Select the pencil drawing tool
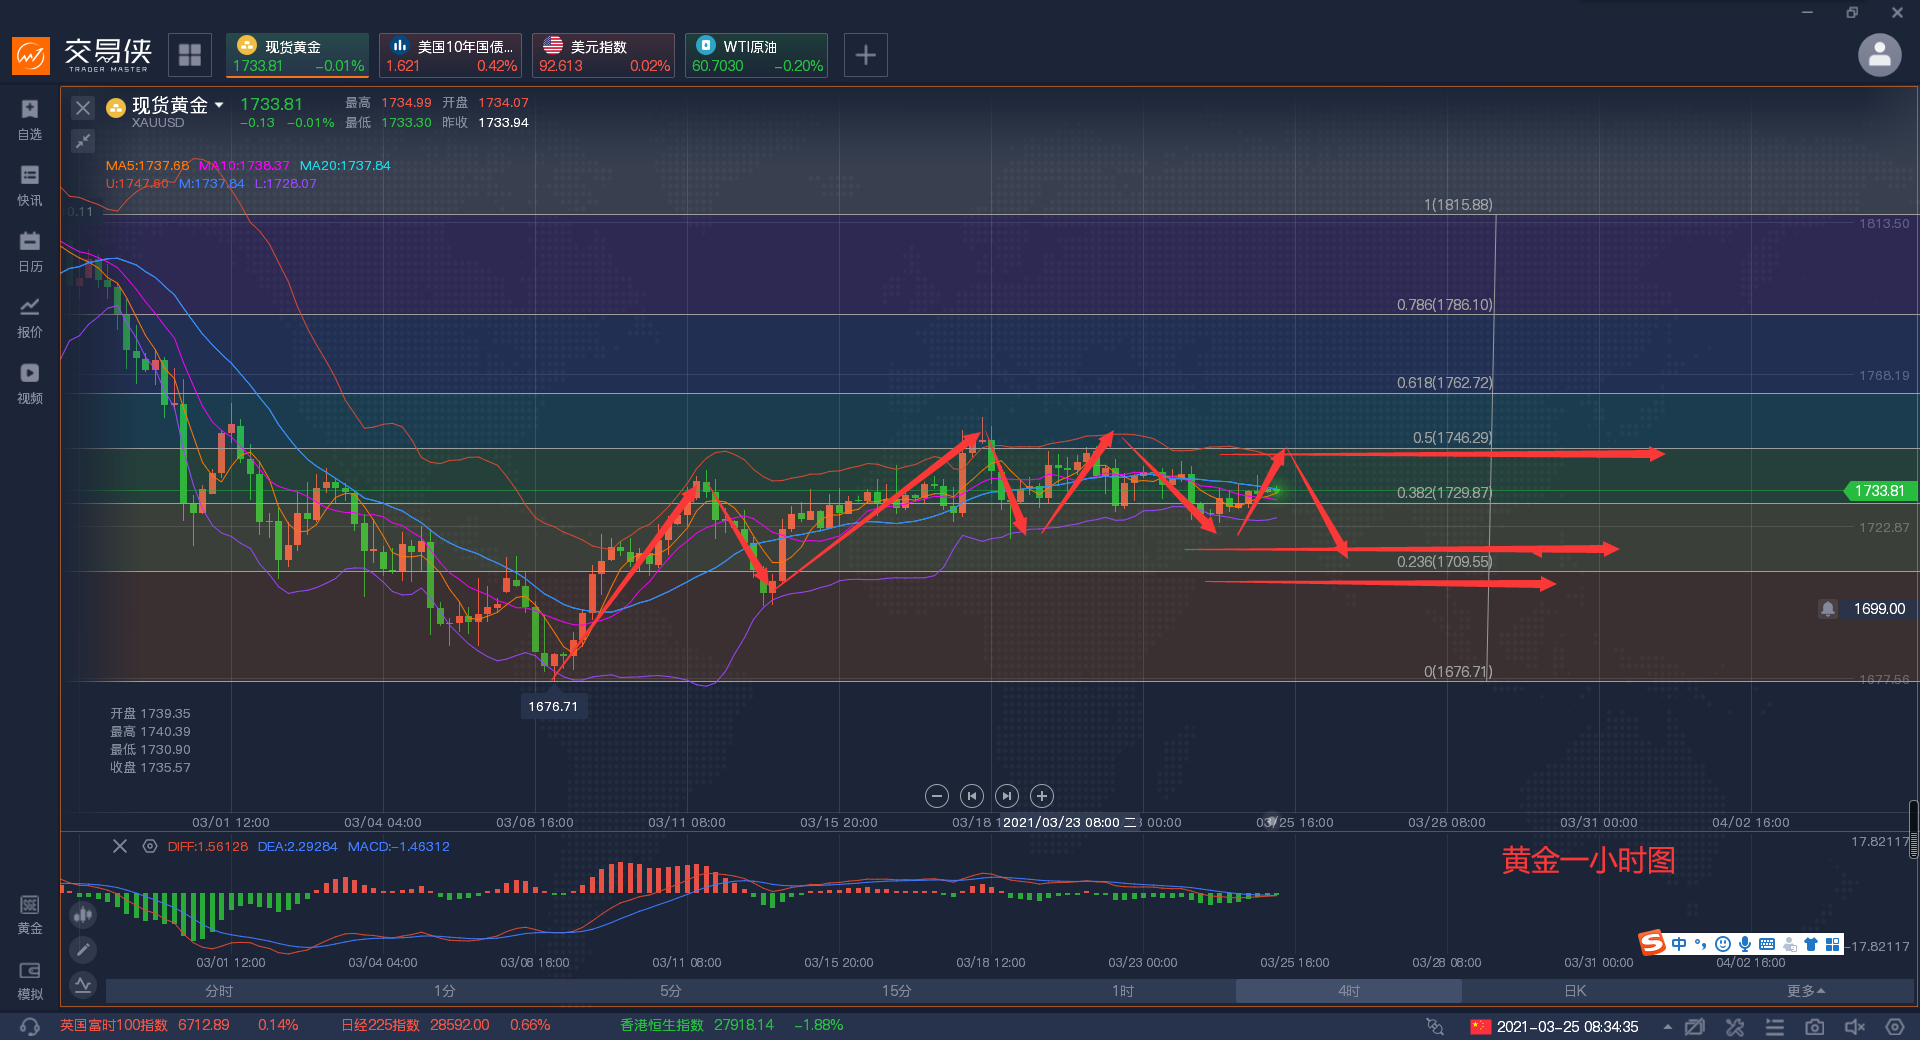1920x1040 pixels. click(83, 949)
